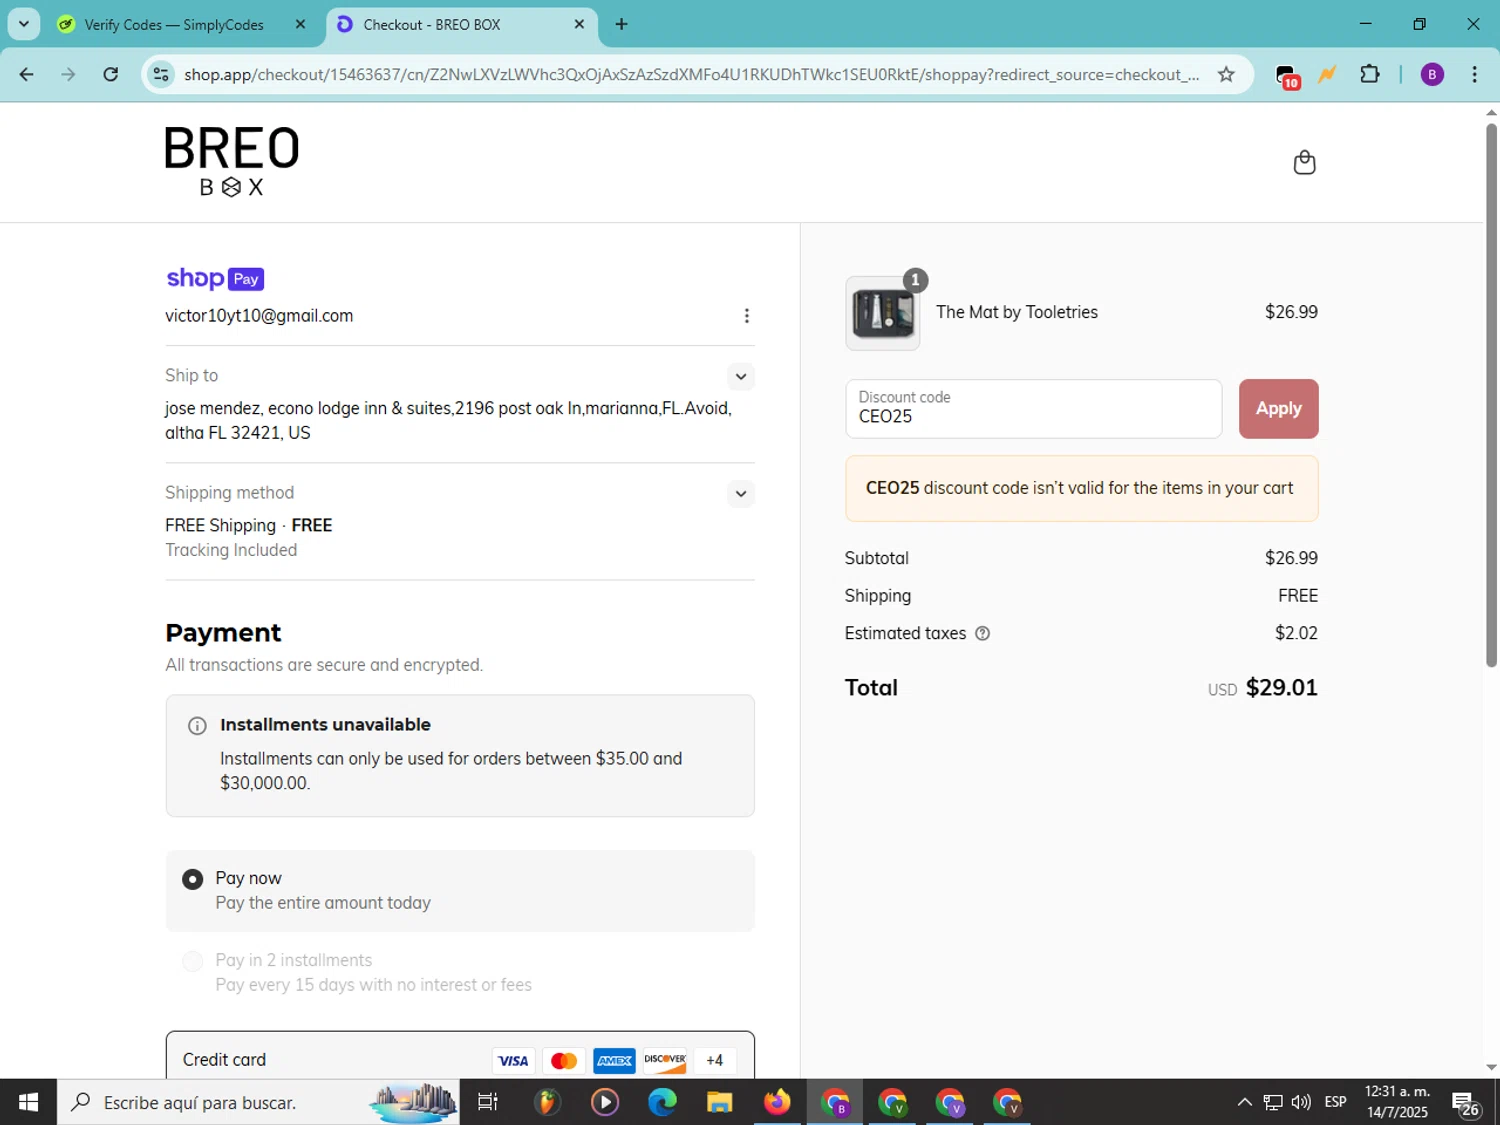Click the invalid CEO25 discount message

point(1081,488)
